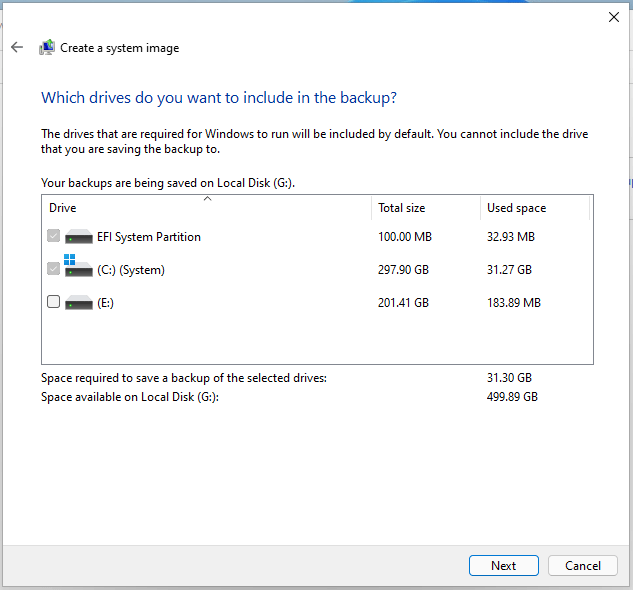This screenshot has height=590, width=633.
Task: Click the 'Space required to save a backup' label
Action: [184, 378]
